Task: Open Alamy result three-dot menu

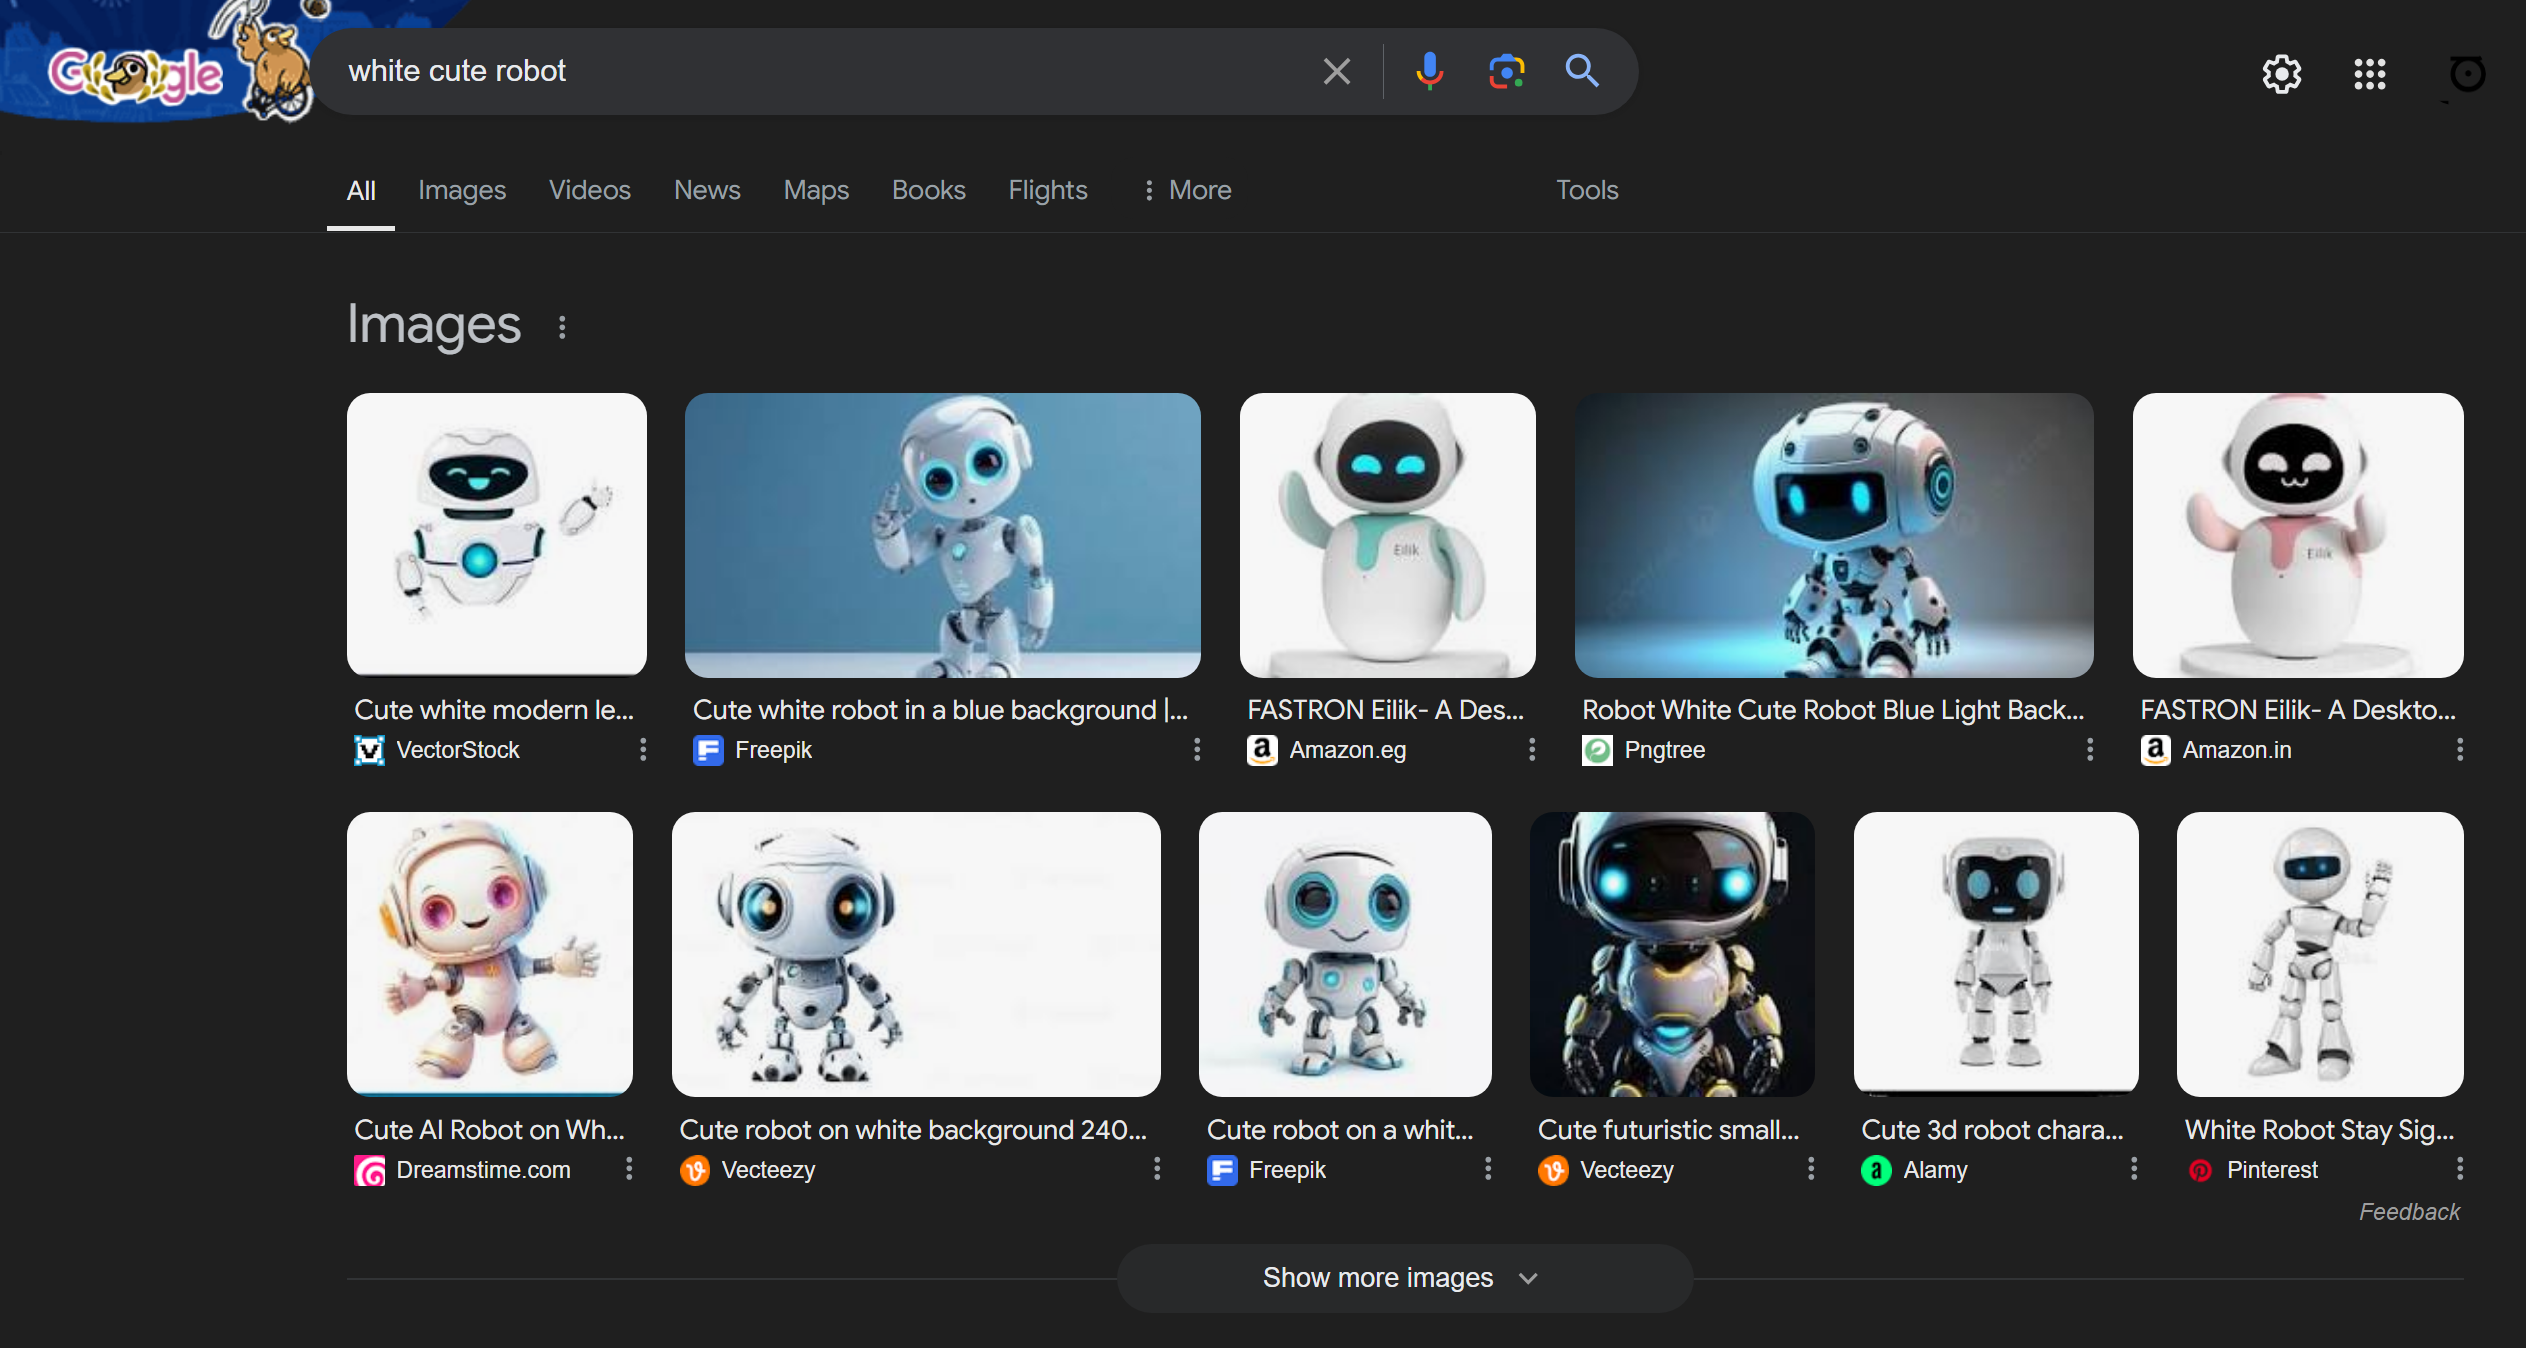Action: click(x=2134, y=1169)
